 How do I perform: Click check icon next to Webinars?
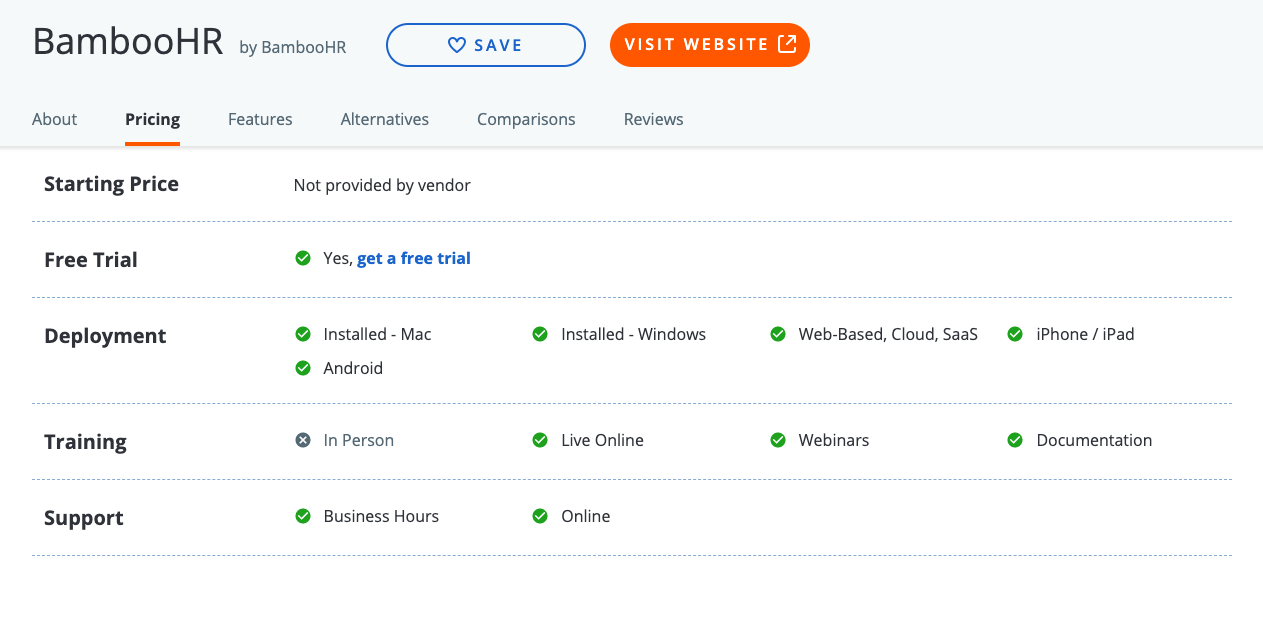click(778, 440)
